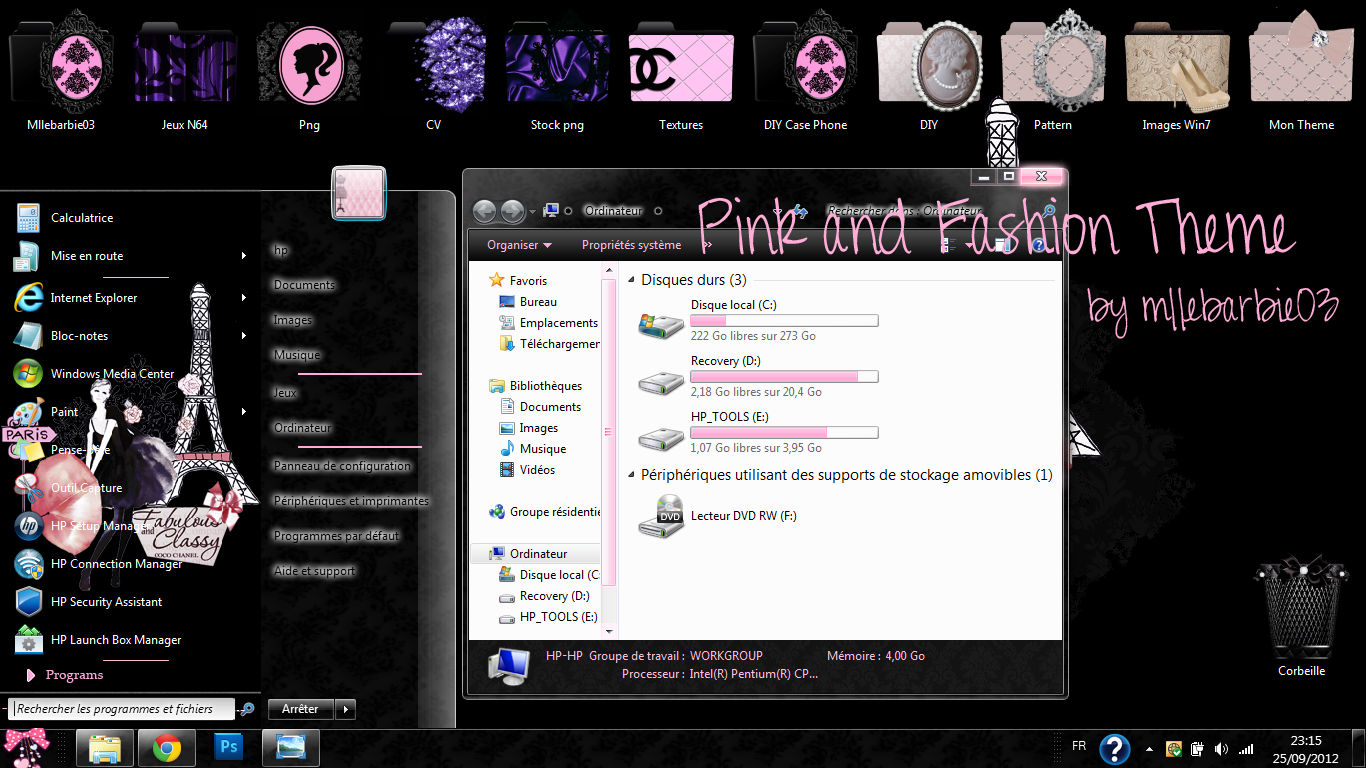Collapse the Disques durs section header

pyautogui.click(x=633, y=280)
